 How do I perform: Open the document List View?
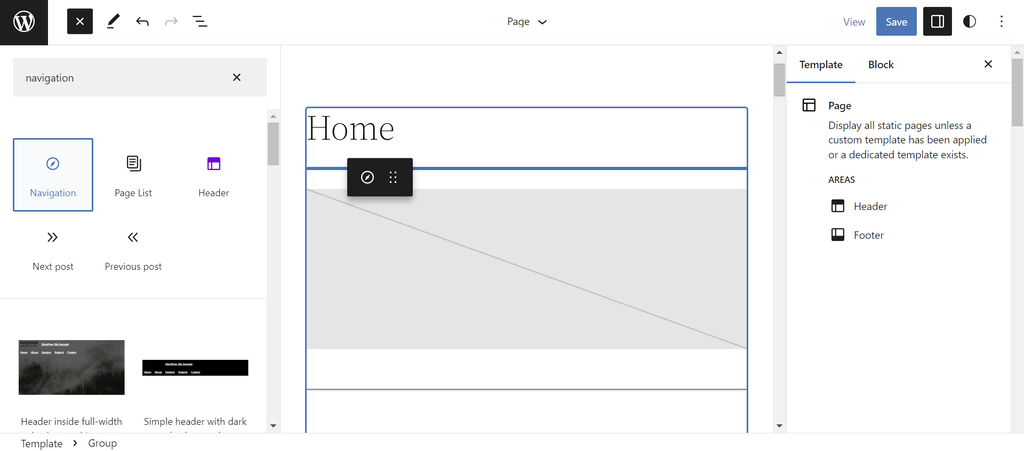coord(200,22)
